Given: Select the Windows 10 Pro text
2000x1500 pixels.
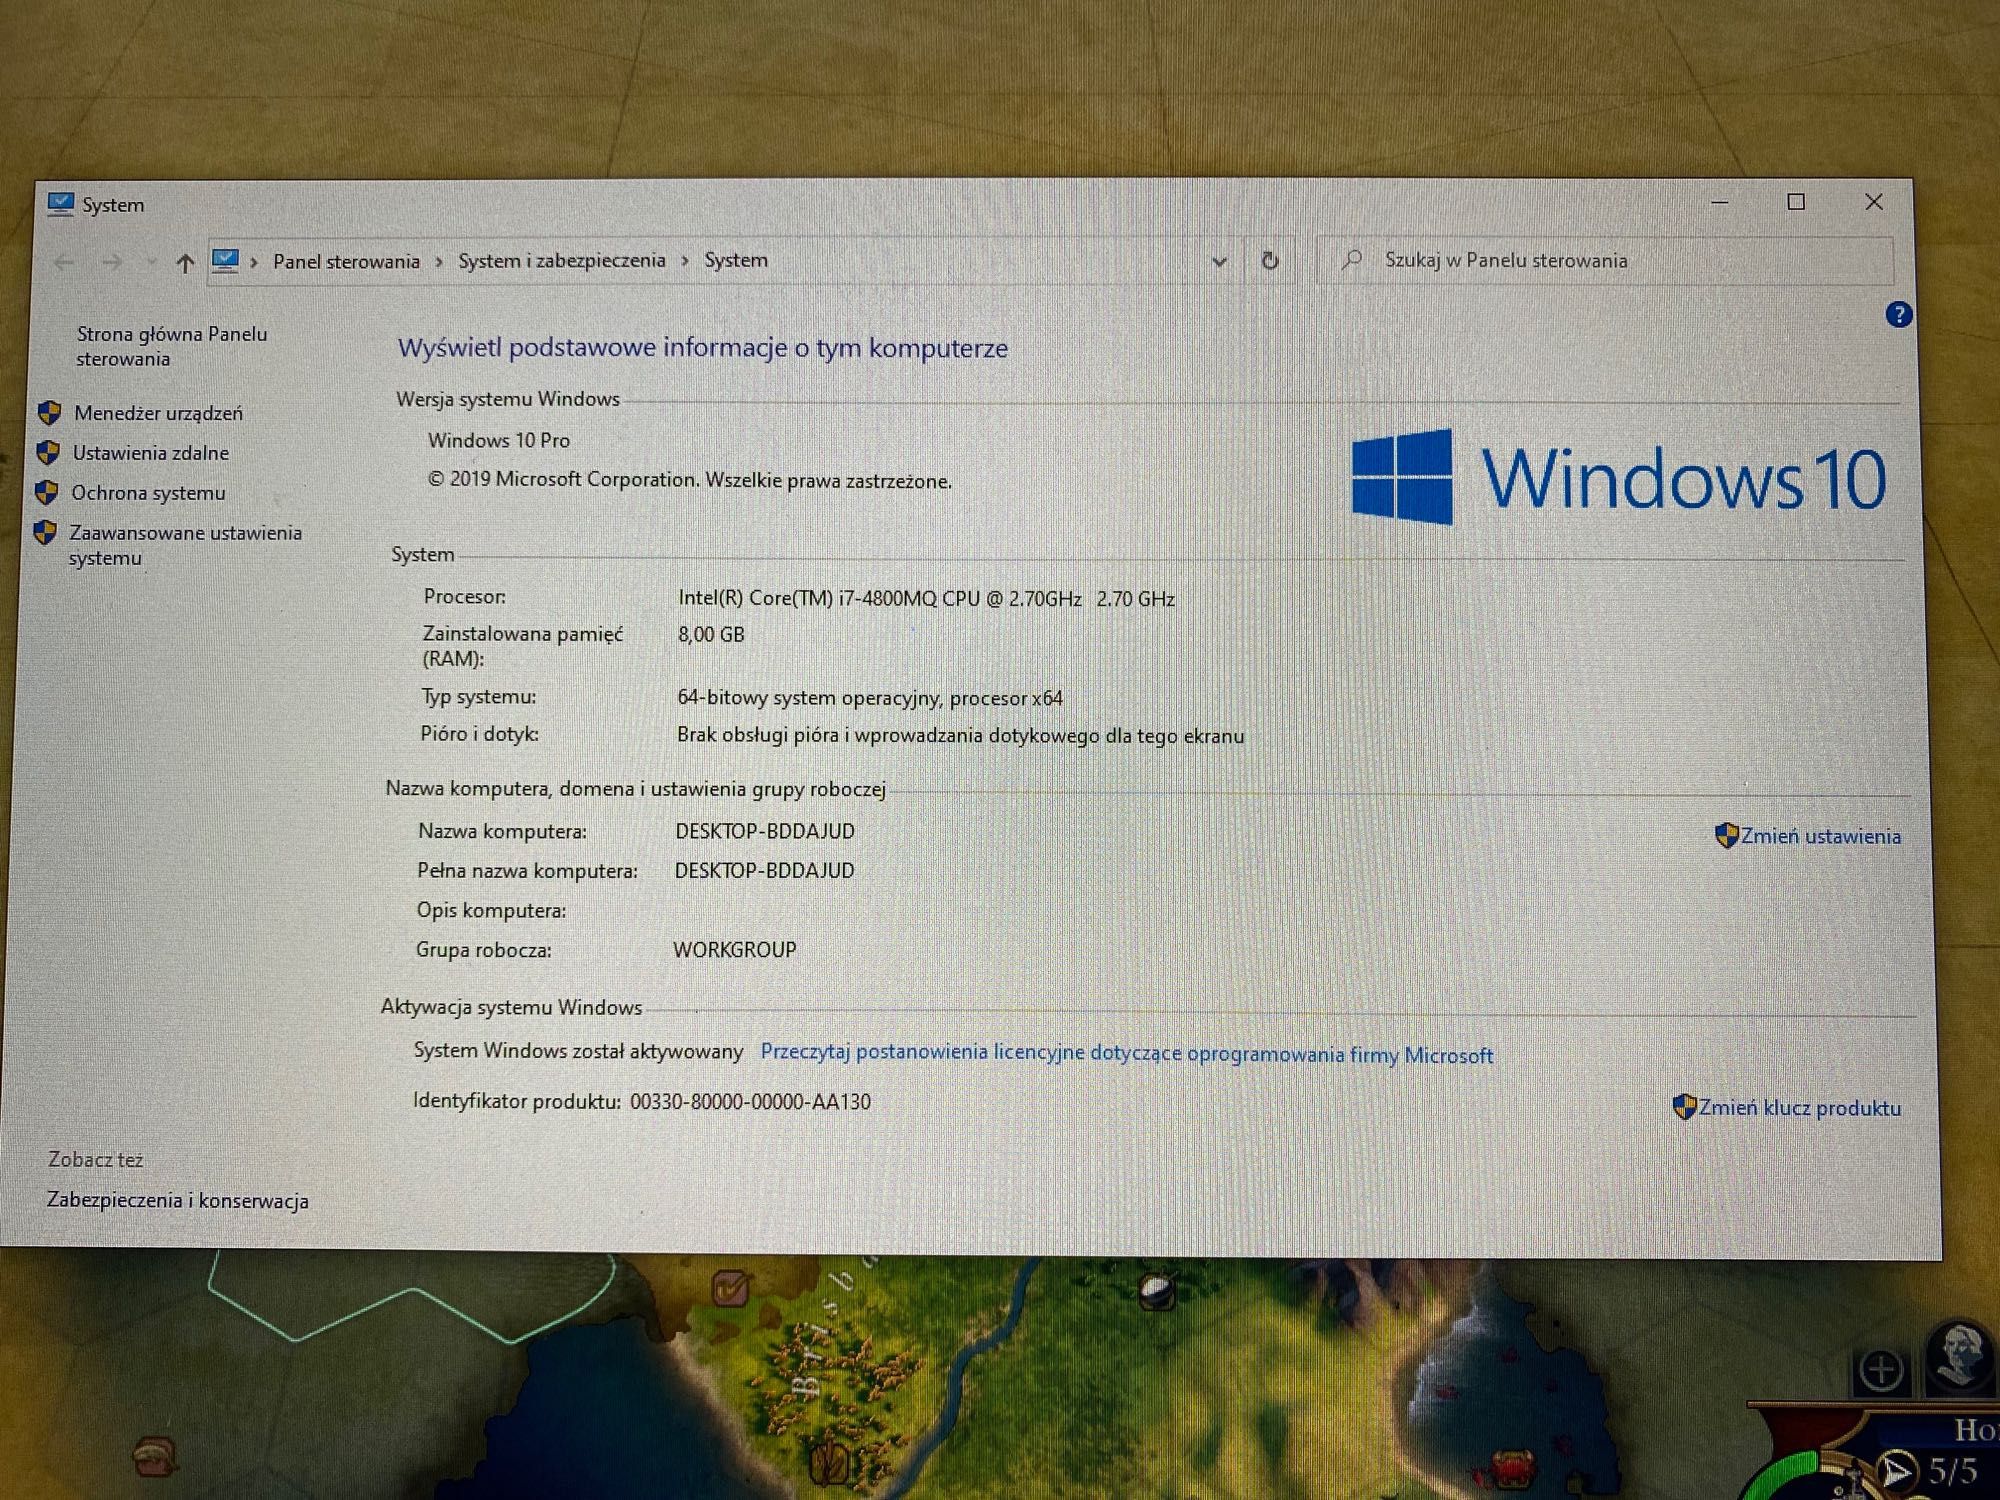Looking at the screenshot, I should tap(499, 440).
